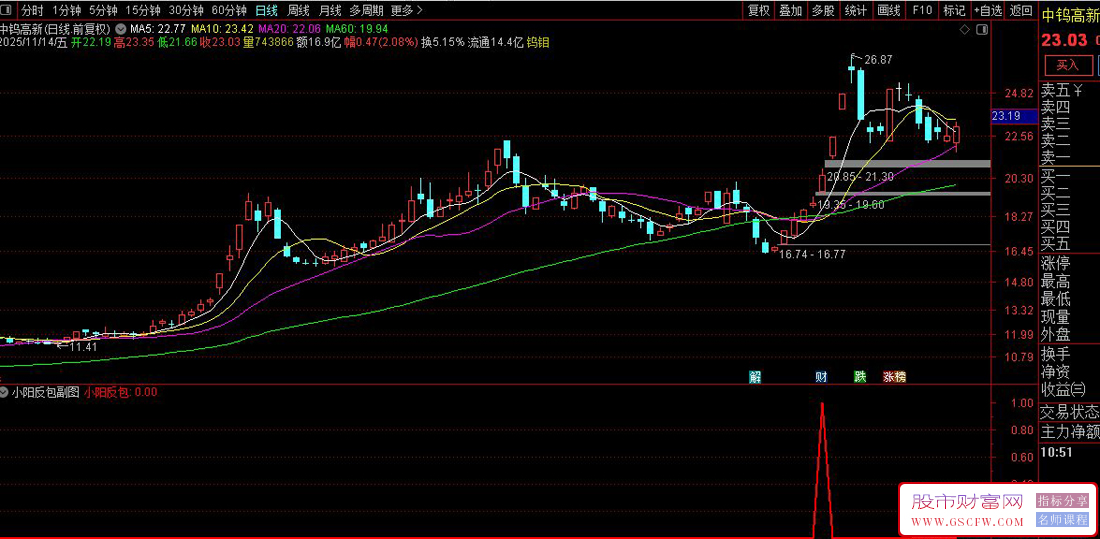Click the 涨停 label in side panel

tap(1056, 265)
